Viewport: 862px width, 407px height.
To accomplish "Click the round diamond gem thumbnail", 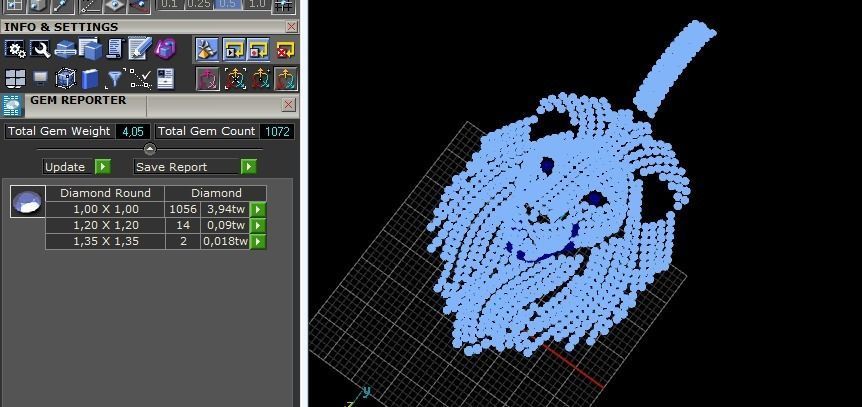I will pyautogui.click(x=27, y=201).
